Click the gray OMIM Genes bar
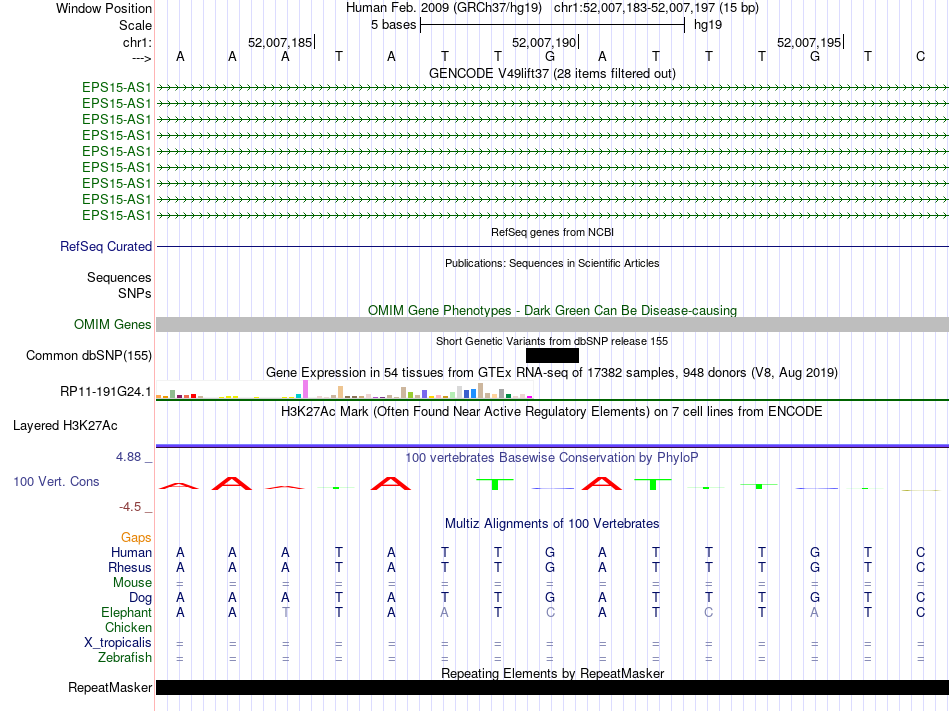The width and height of the screenshot is (950, 711). [552, 325]
